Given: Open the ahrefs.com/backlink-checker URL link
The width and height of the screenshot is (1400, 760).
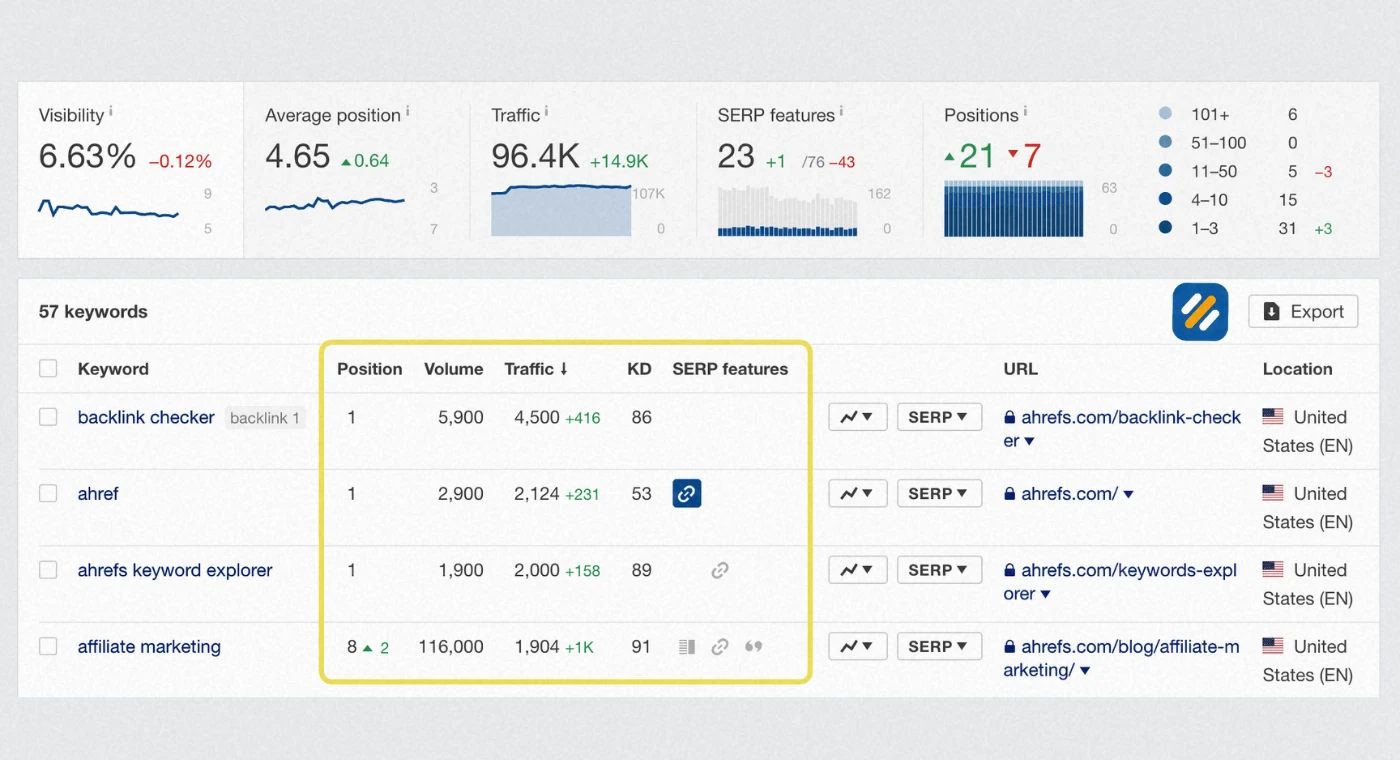Looking at the screenshot, I should 1122,429.
